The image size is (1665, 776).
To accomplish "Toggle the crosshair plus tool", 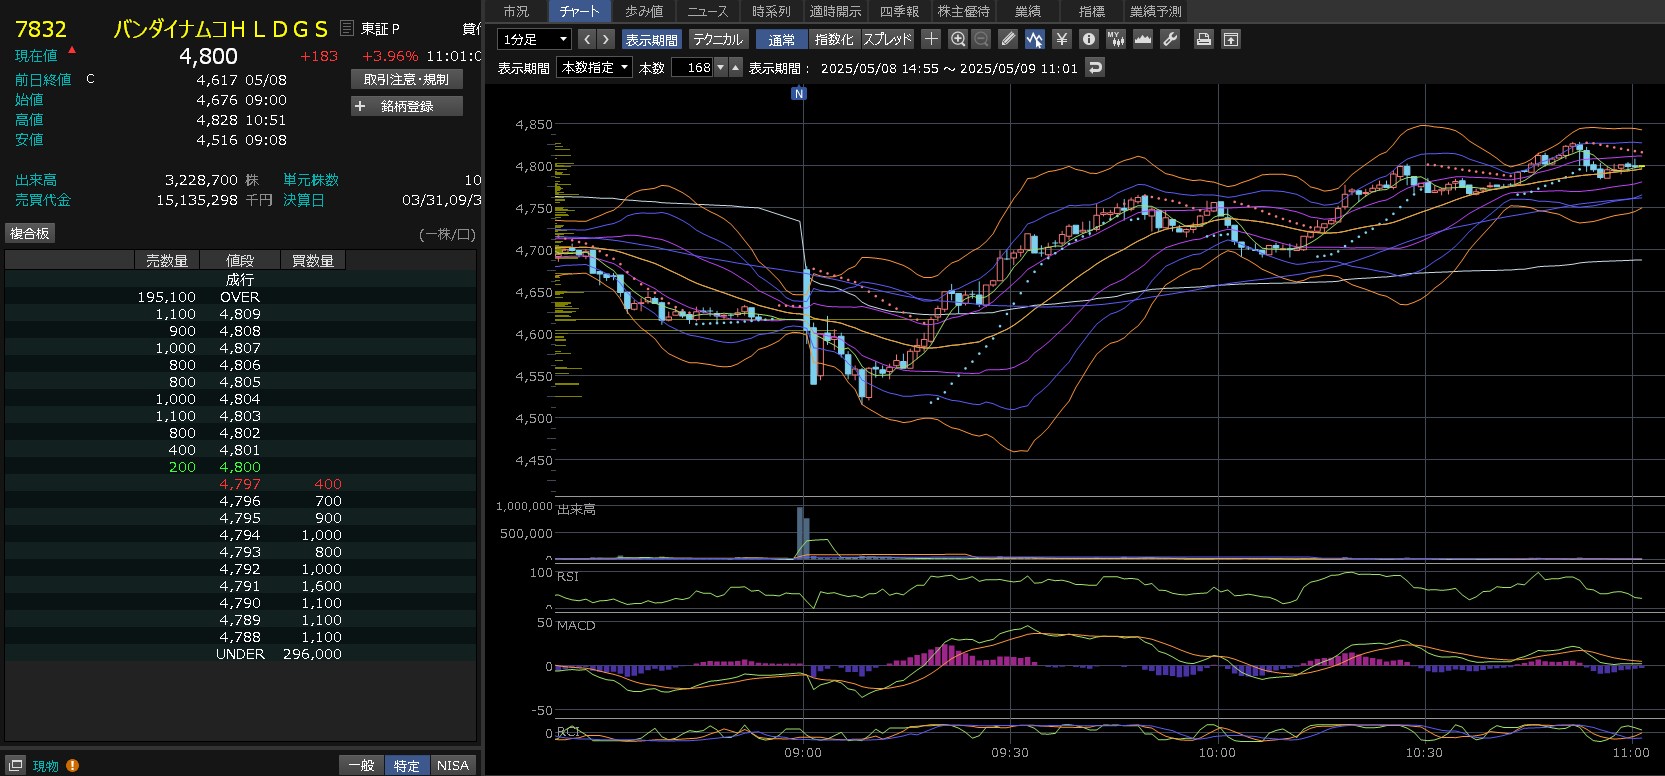I will tap(931, 39).
